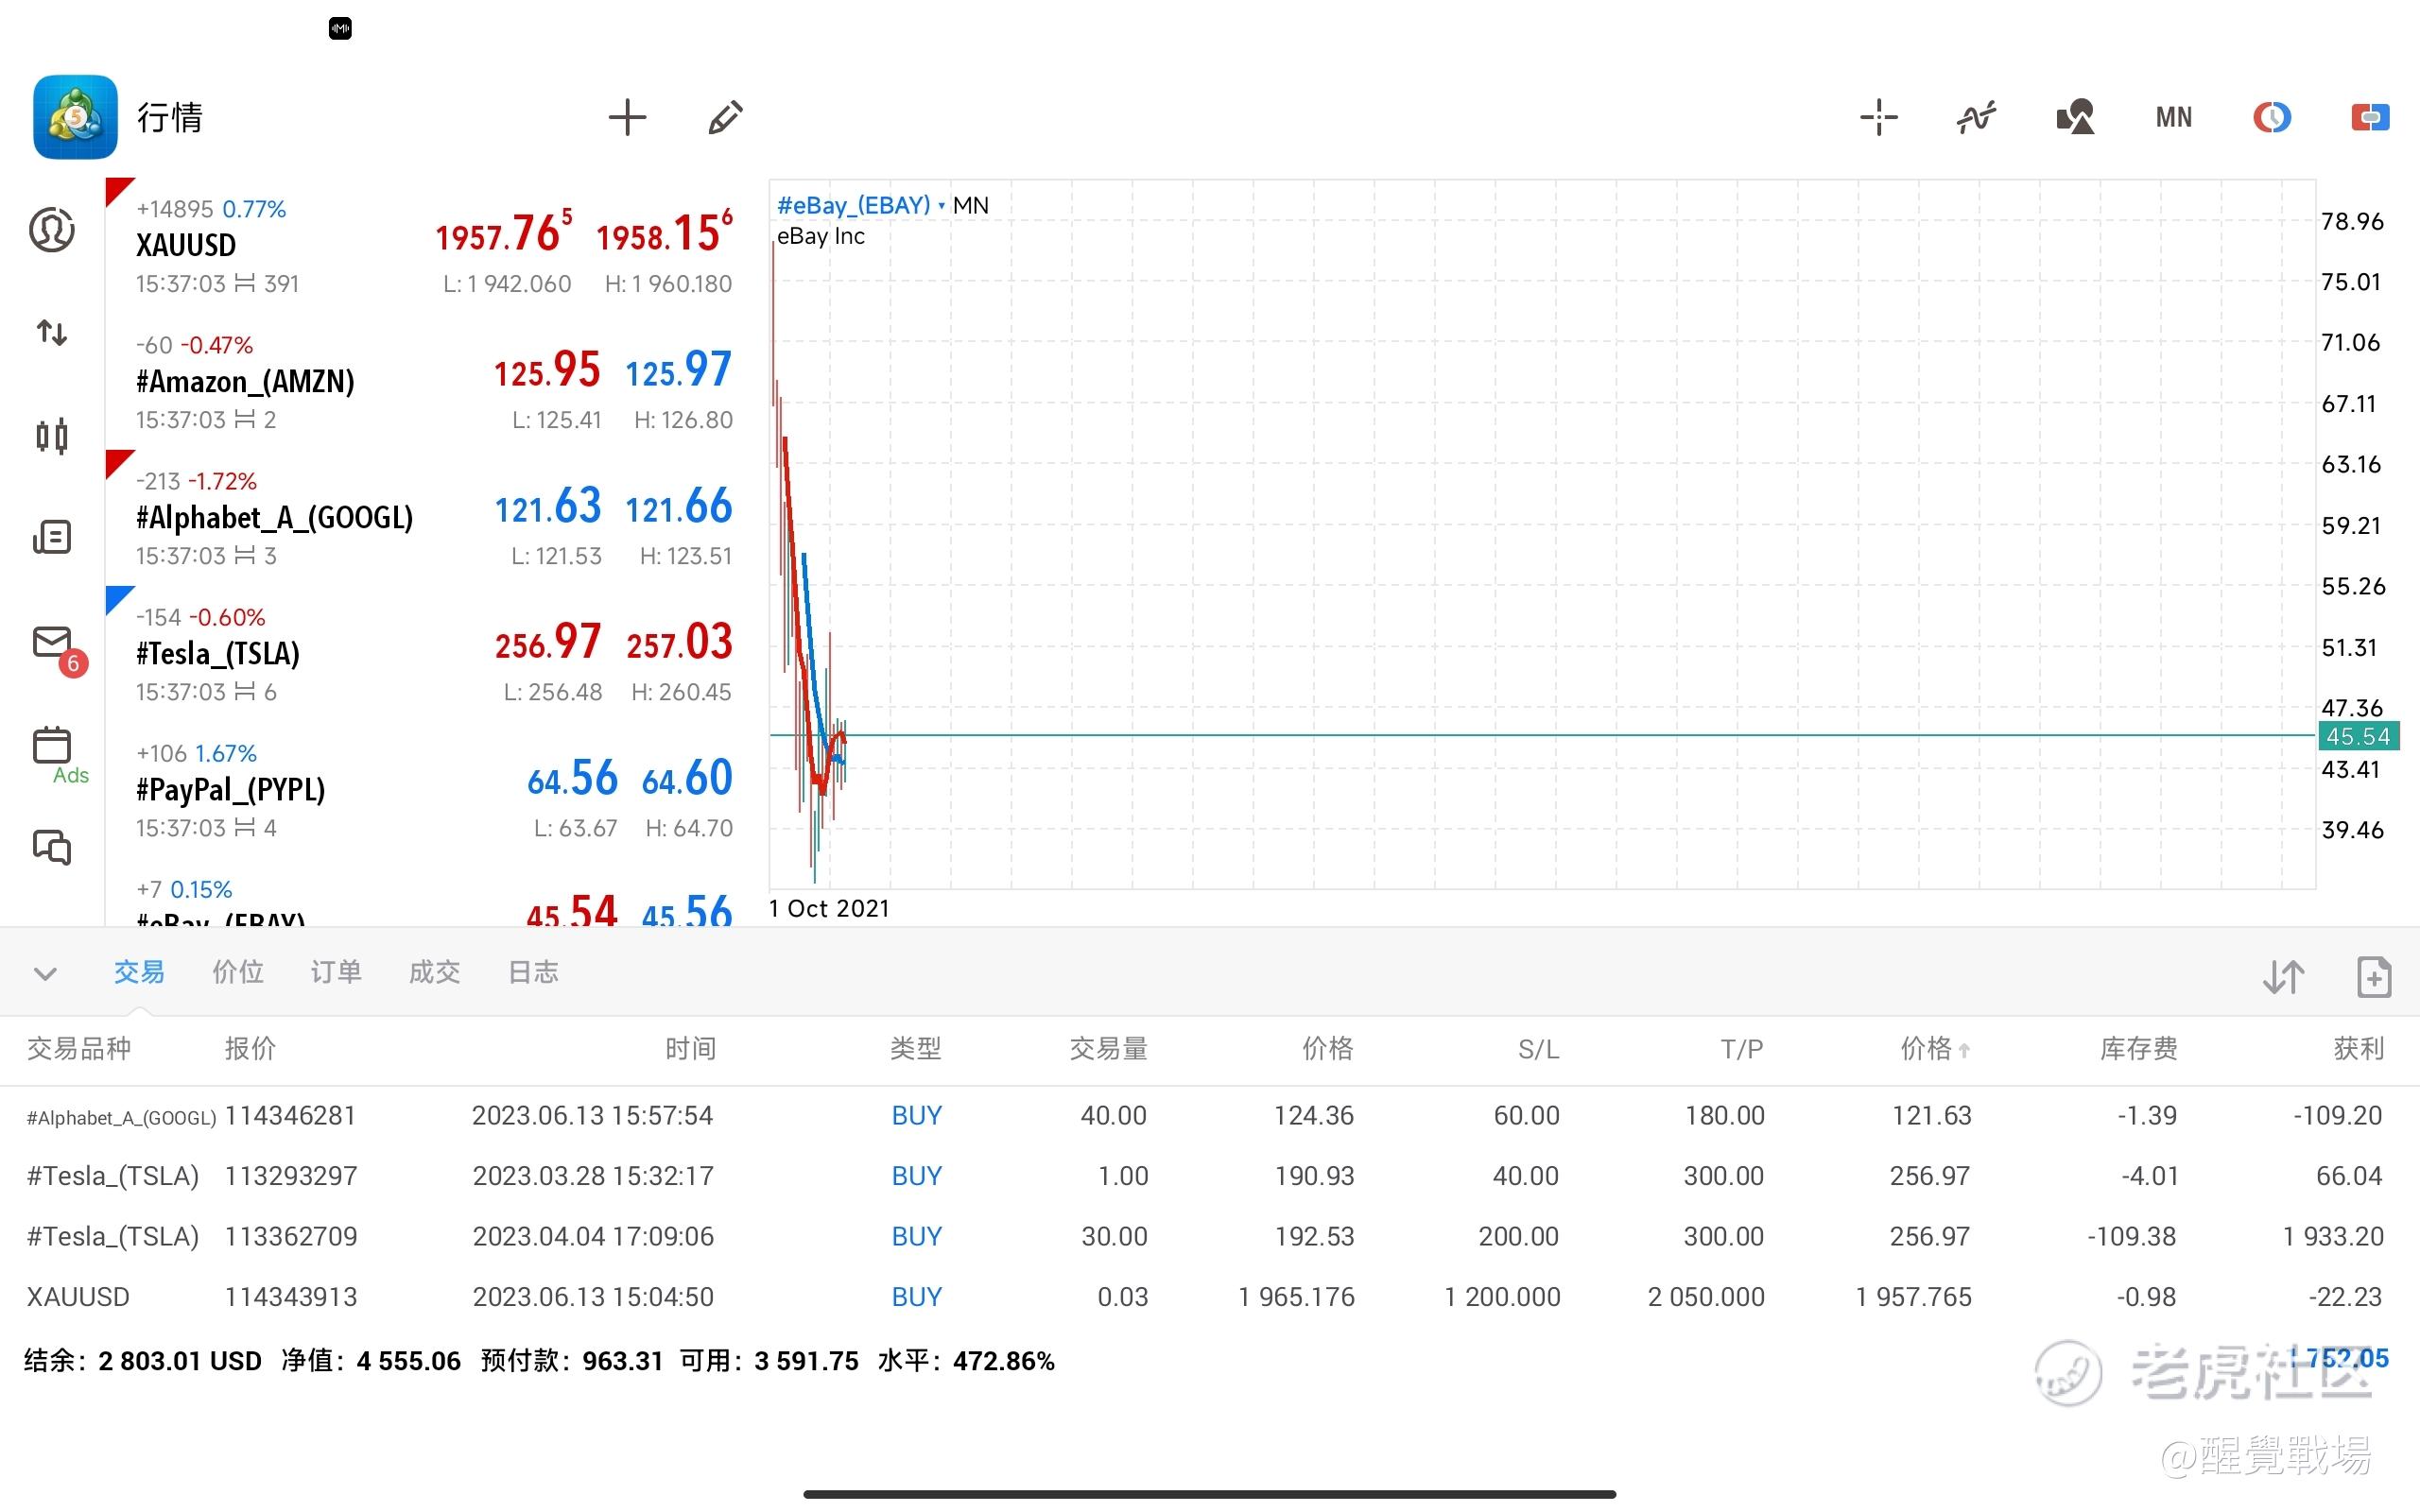Open the XAUUSD position ticket 114343913
Image resolution: width=2420 pixels, height=1512 pixels.
(x=290, y=1297)
